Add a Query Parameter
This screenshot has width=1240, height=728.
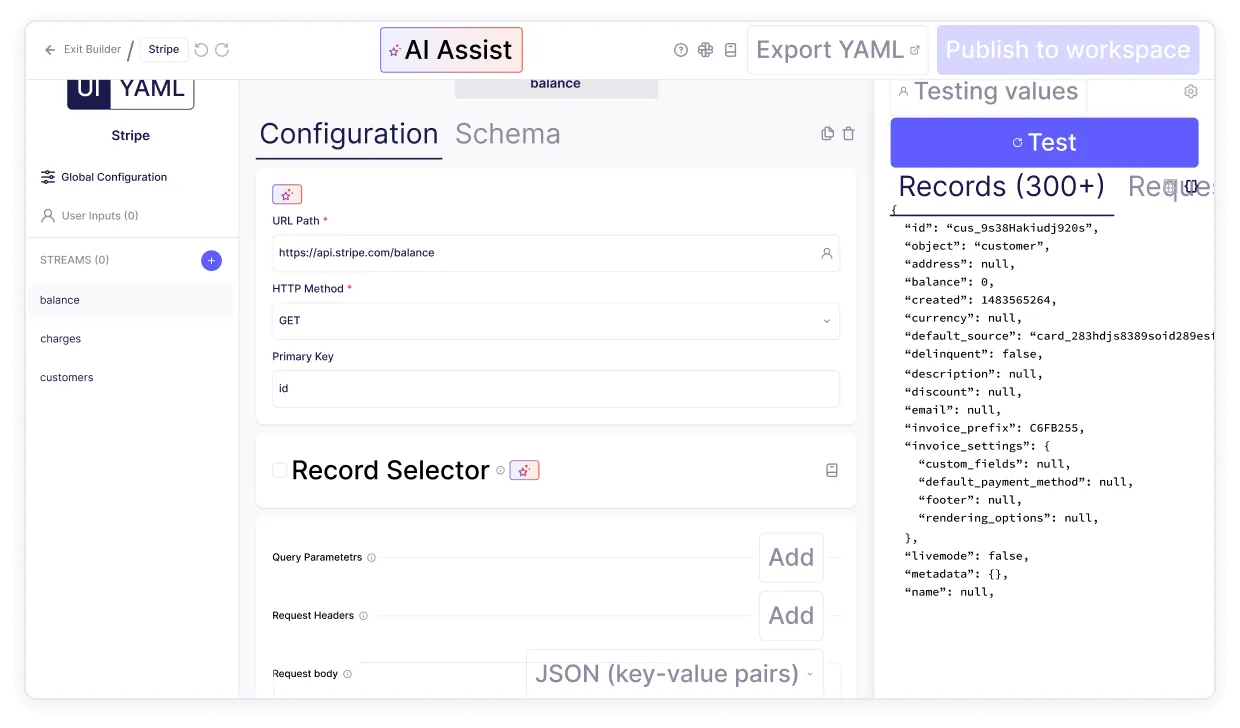[791, 558]
